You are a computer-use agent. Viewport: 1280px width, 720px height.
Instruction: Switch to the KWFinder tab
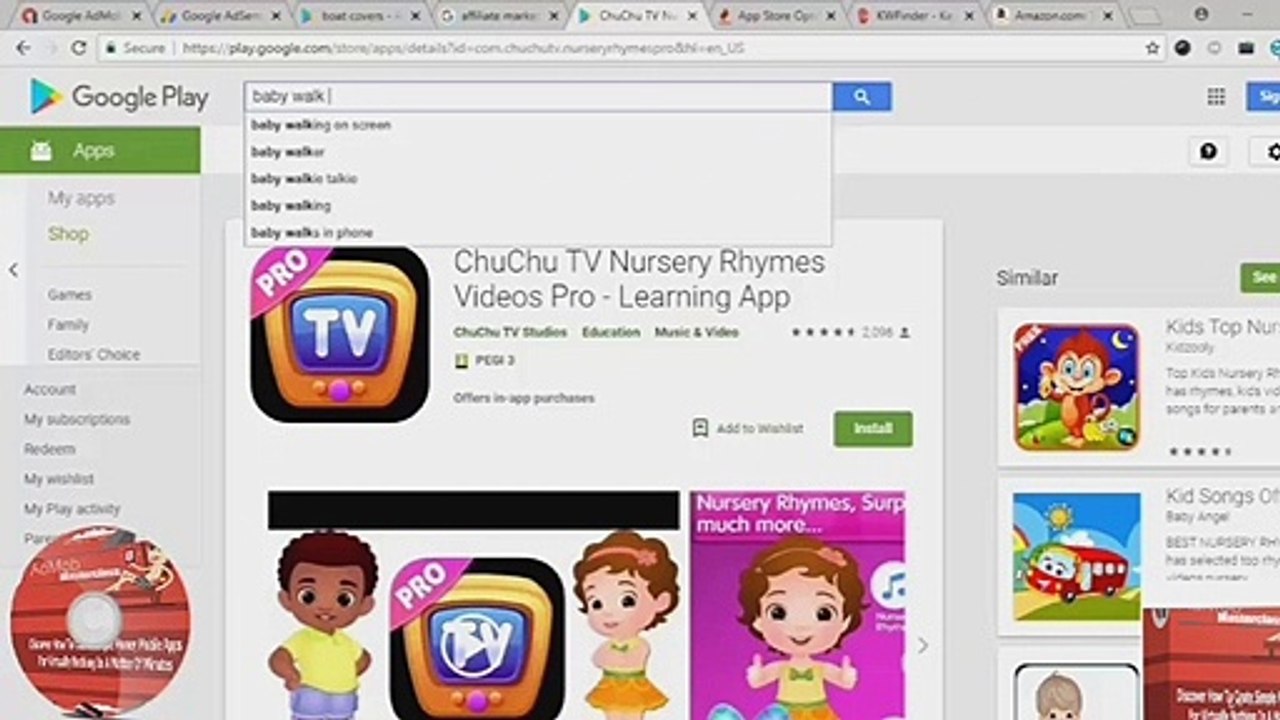coord(914,16)
